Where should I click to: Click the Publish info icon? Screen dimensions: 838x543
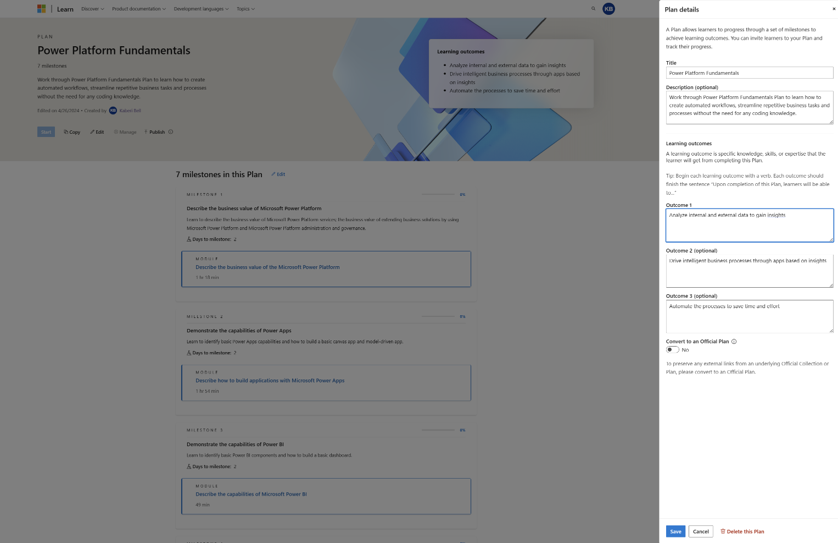coord(170,132)
